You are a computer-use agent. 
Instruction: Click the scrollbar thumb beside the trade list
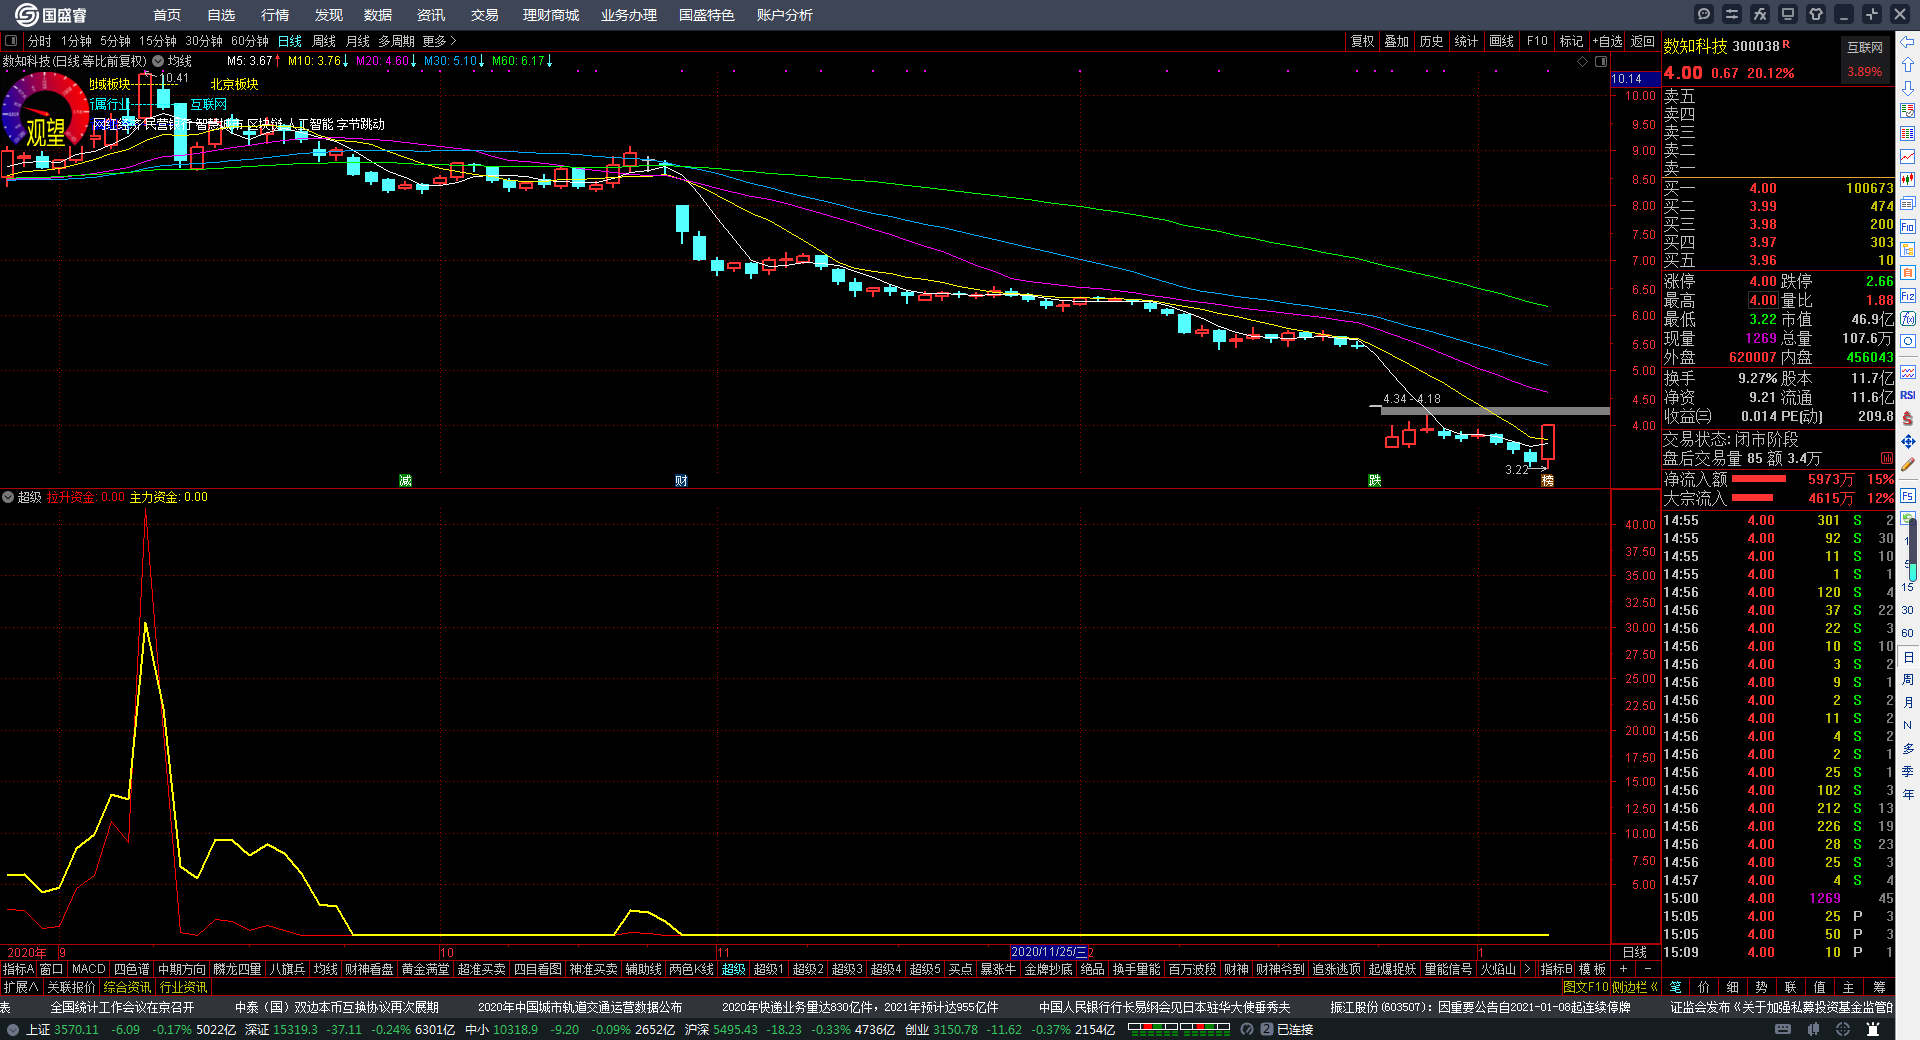pos(1914,550)
